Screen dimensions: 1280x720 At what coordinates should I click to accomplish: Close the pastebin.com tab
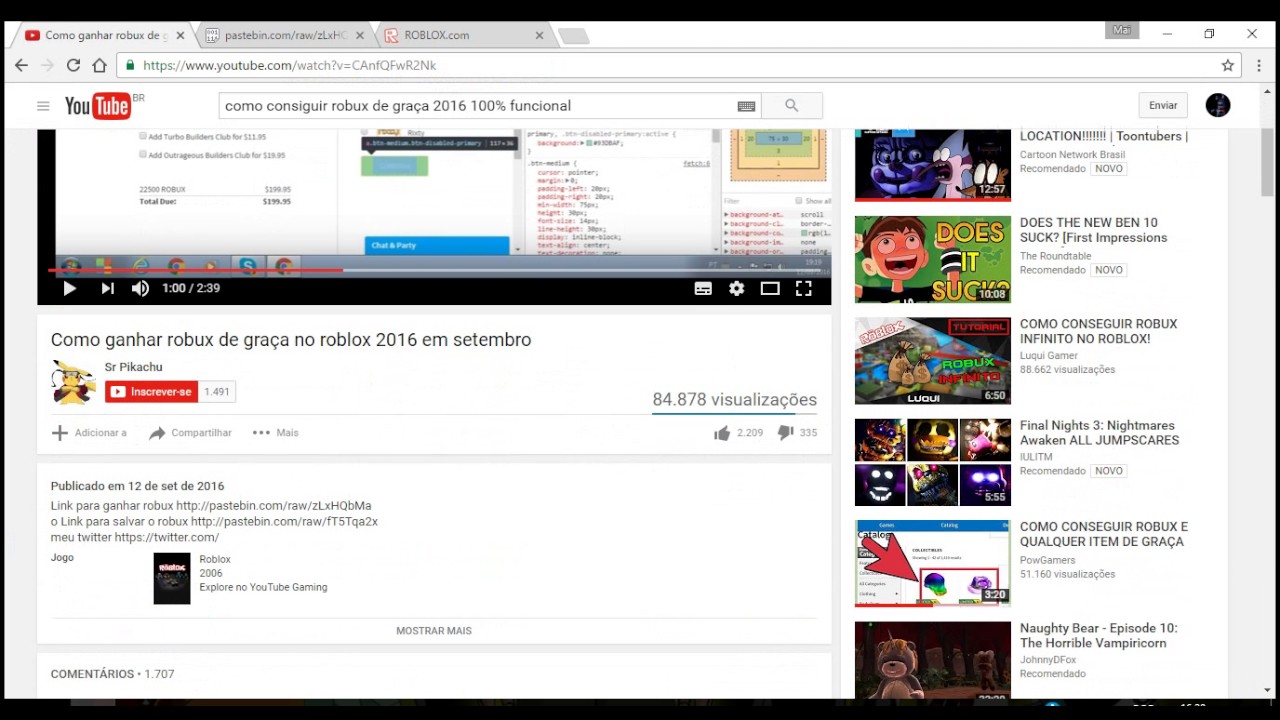point(360,35)
